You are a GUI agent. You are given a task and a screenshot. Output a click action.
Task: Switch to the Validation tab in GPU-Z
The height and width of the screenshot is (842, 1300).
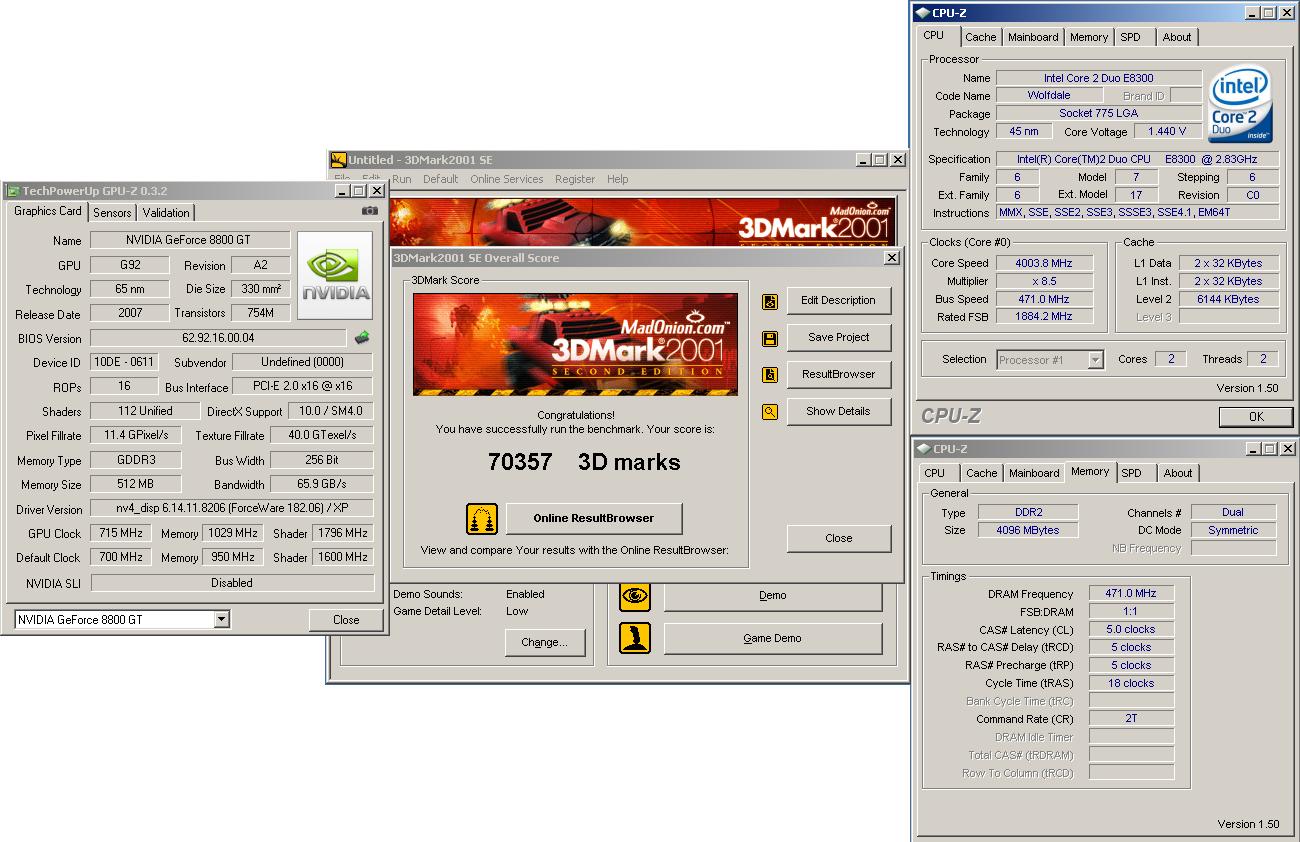pyautogui.click(x=166, y=213)
